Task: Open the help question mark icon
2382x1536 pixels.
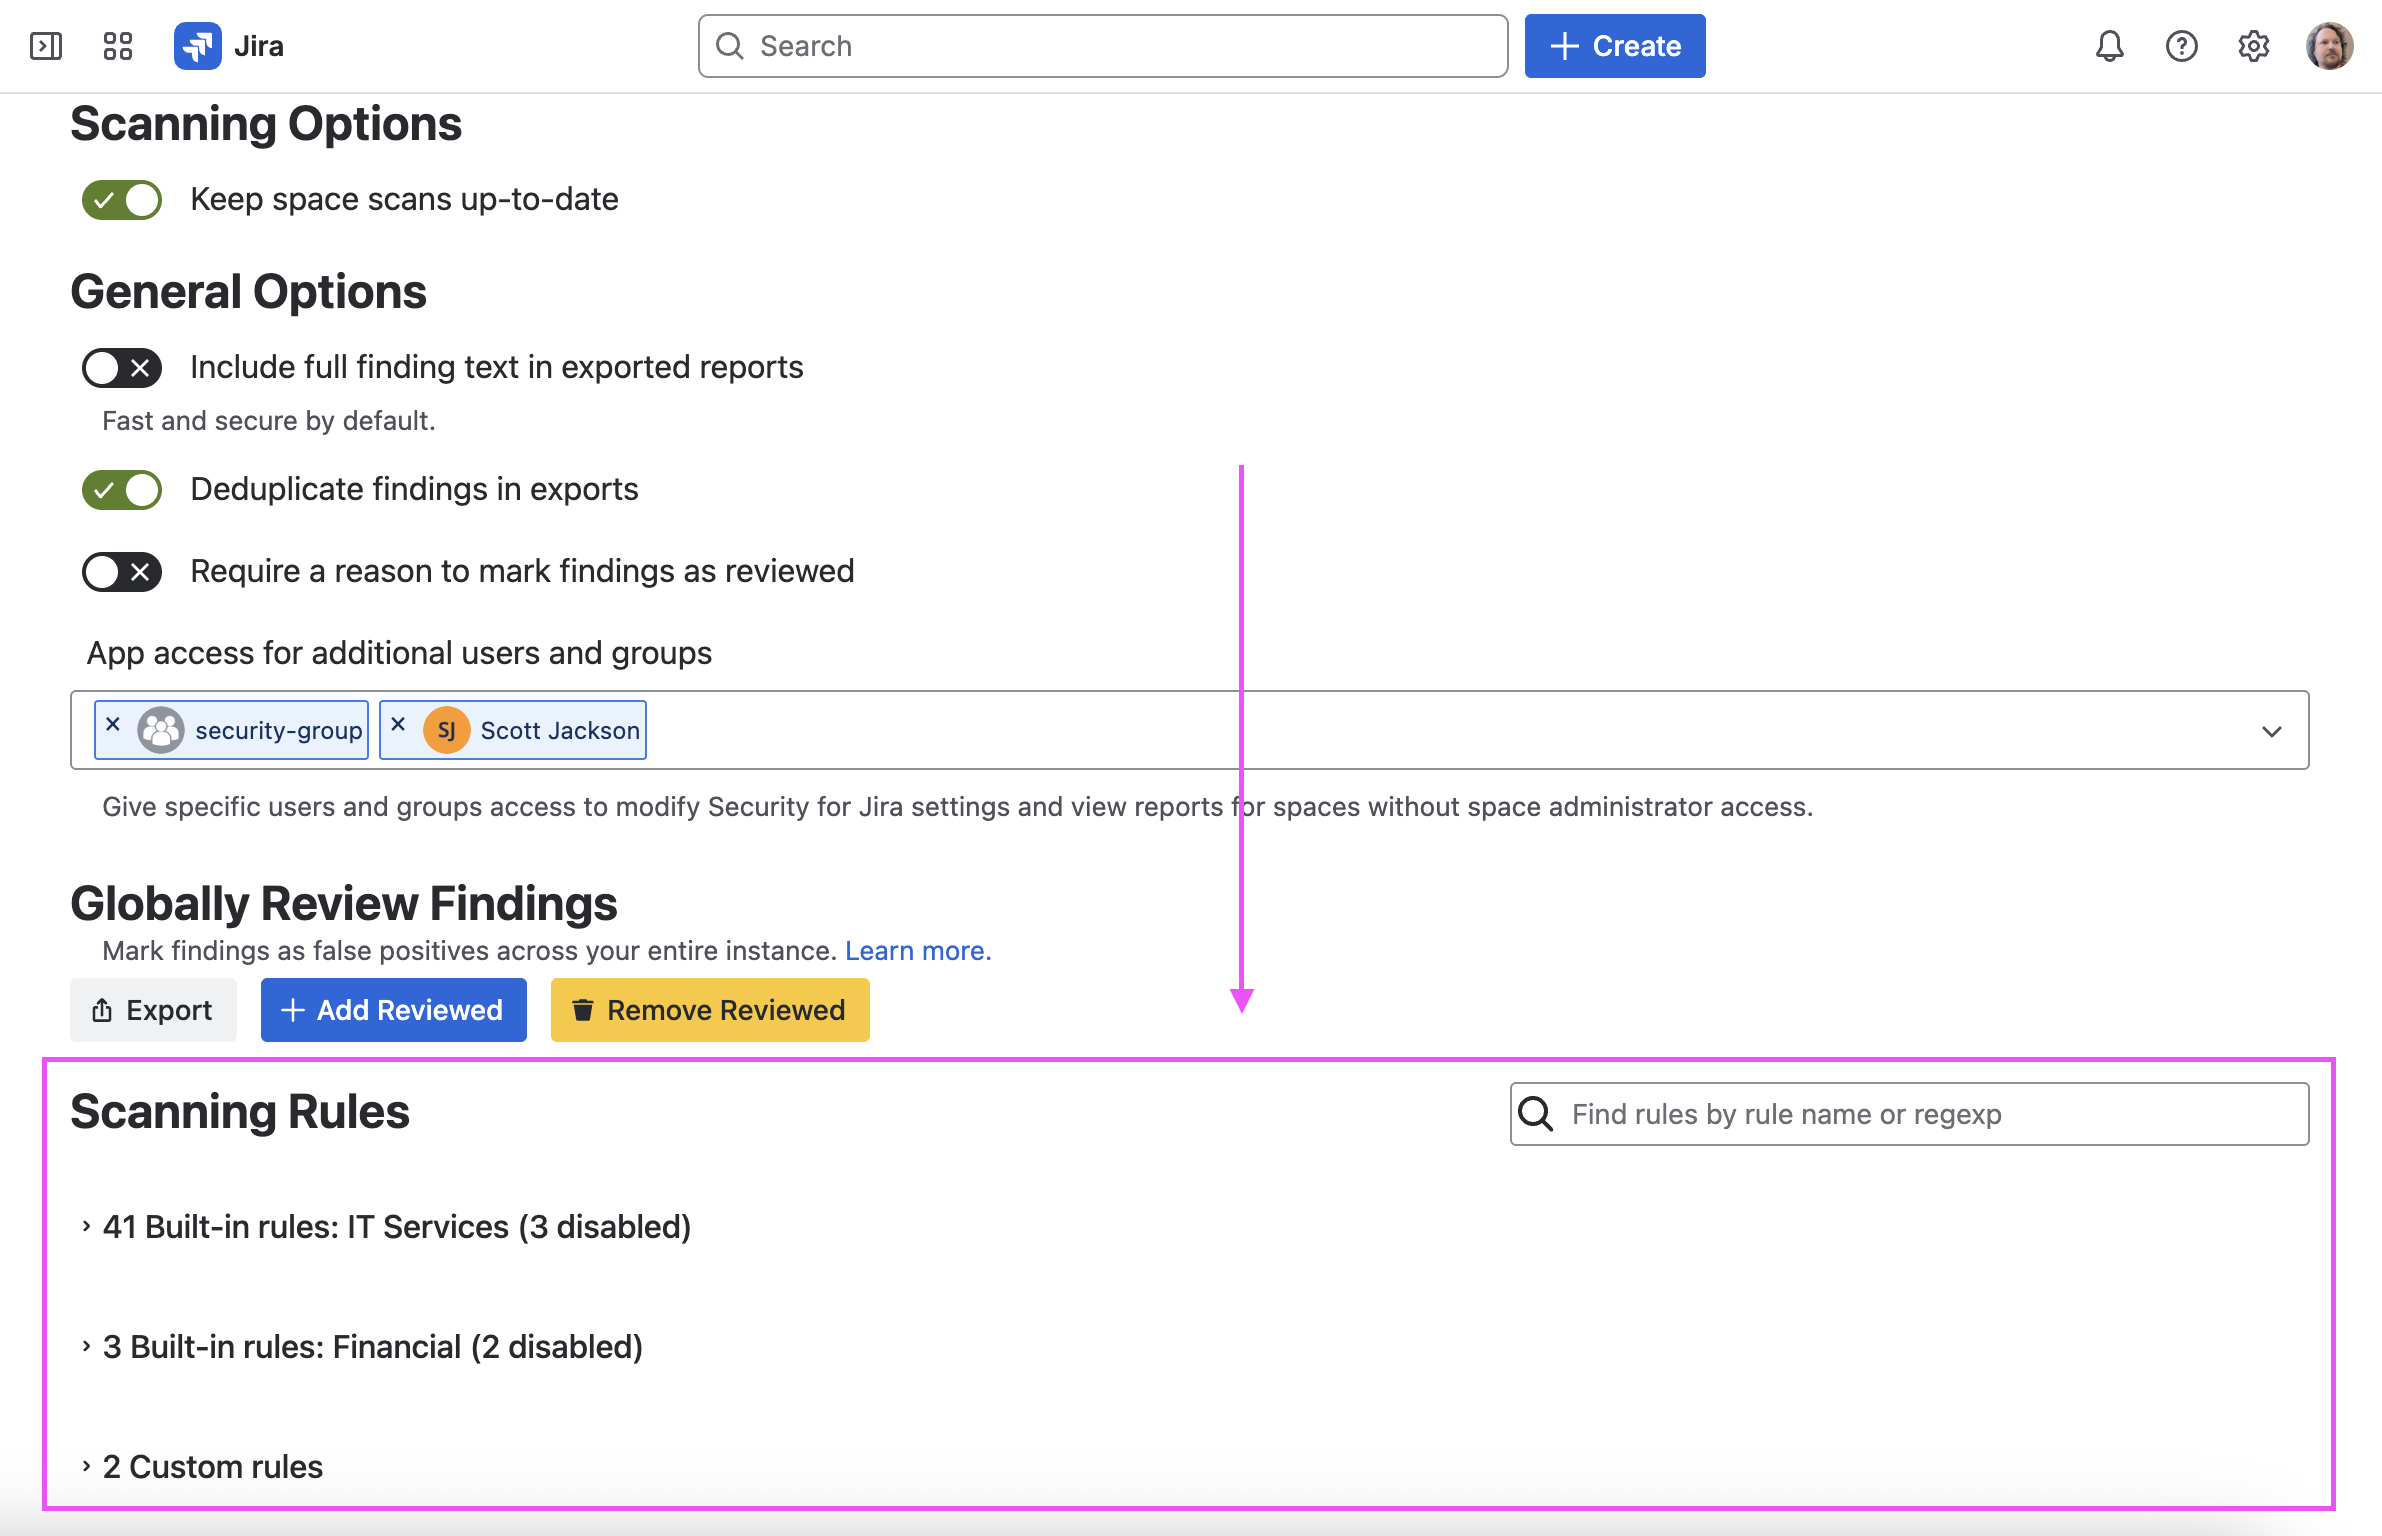Action: 2181,46
